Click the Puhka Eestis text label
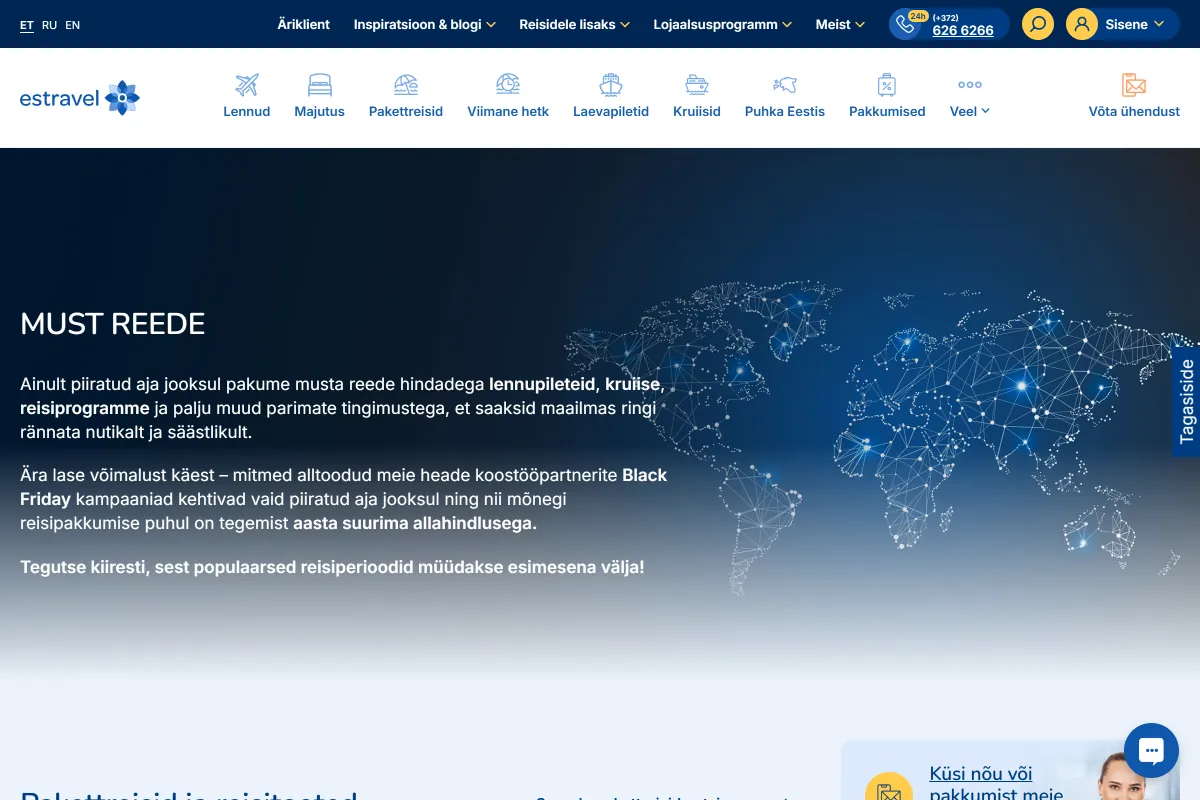 tap(785, 111)
